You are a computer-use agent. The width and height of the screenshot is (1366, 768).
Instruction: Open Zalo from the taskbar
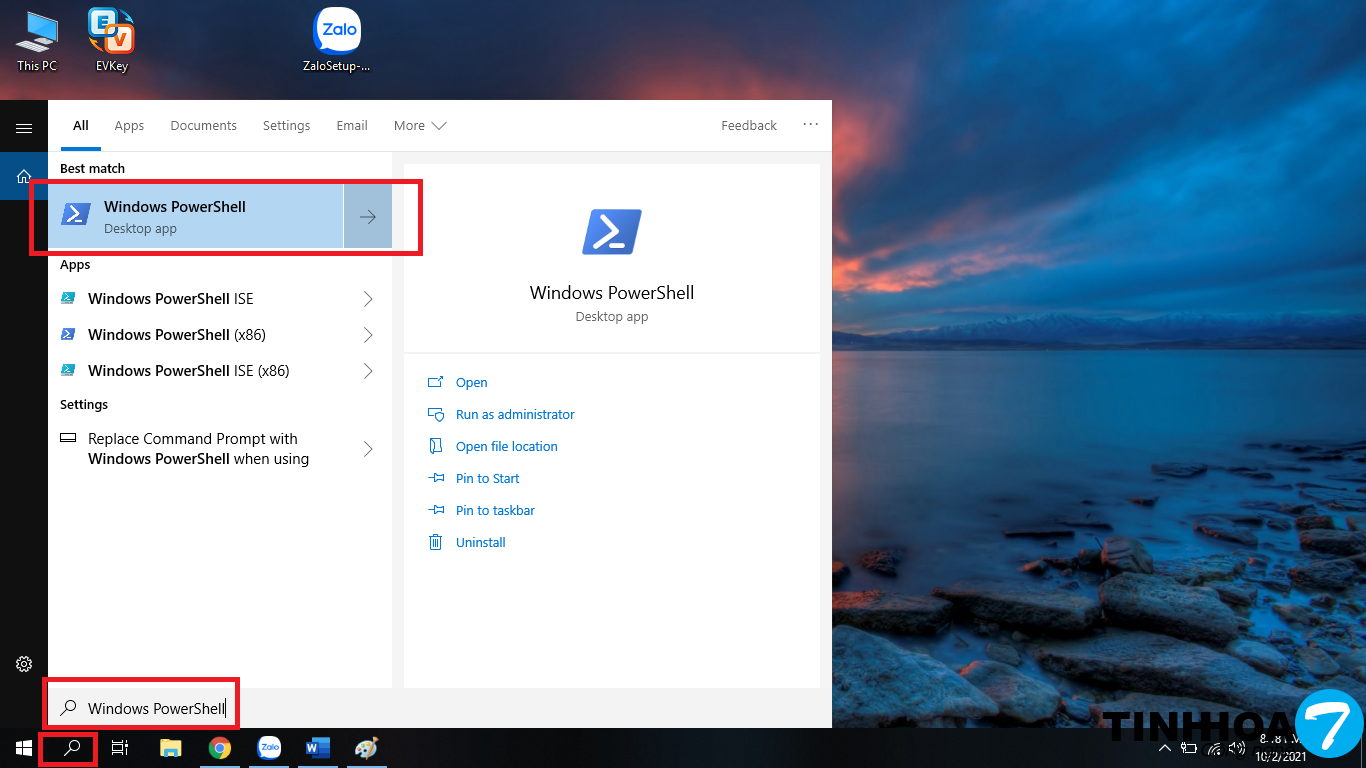pyautogui.click(x=269, y=748)
